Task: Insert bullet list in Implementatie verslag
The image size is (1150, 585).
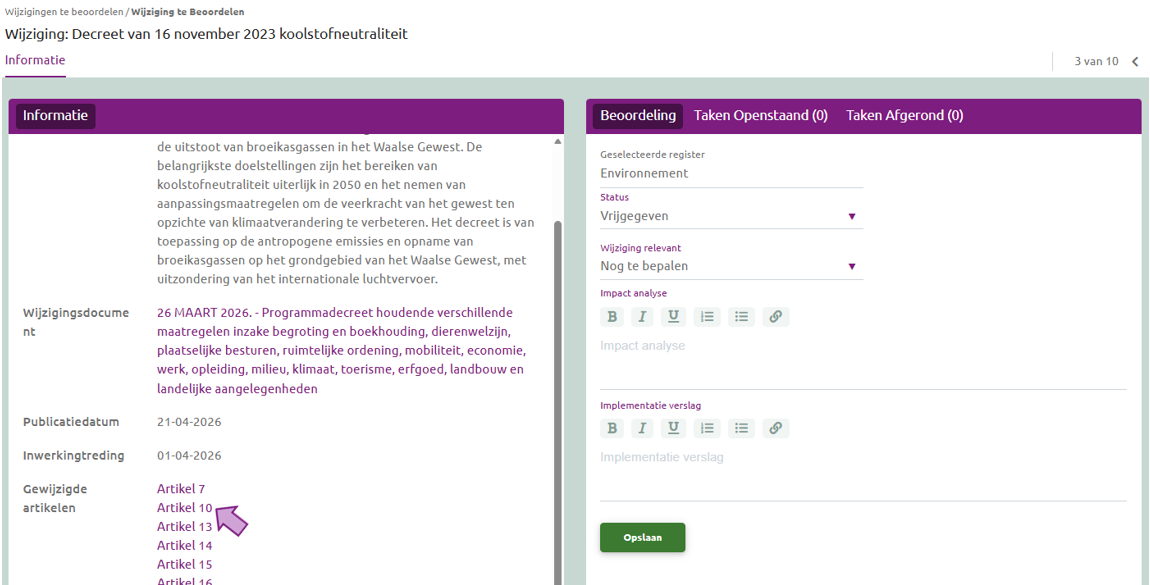Action: [x=741, y=428]
